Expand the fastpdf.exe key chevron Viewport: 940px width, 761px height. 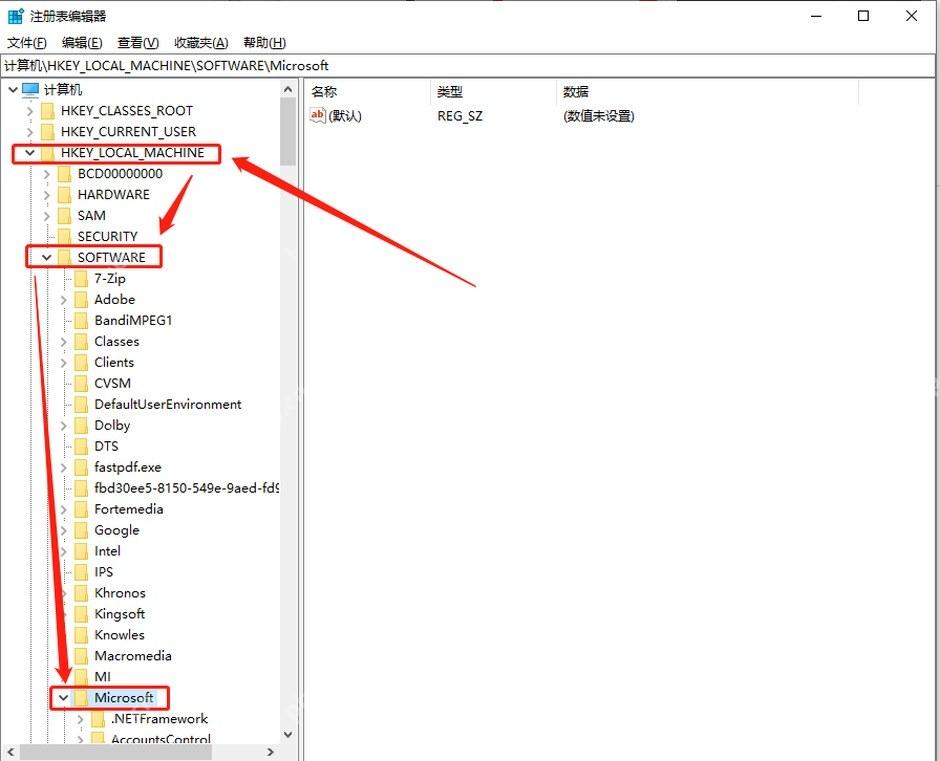pos(64,467)
